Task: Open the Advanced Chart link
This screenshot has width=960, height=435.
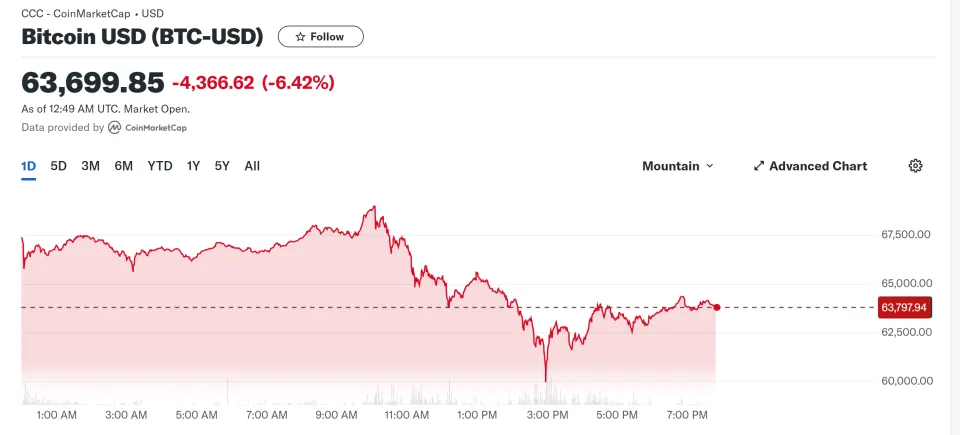Action: pos(810,166)
